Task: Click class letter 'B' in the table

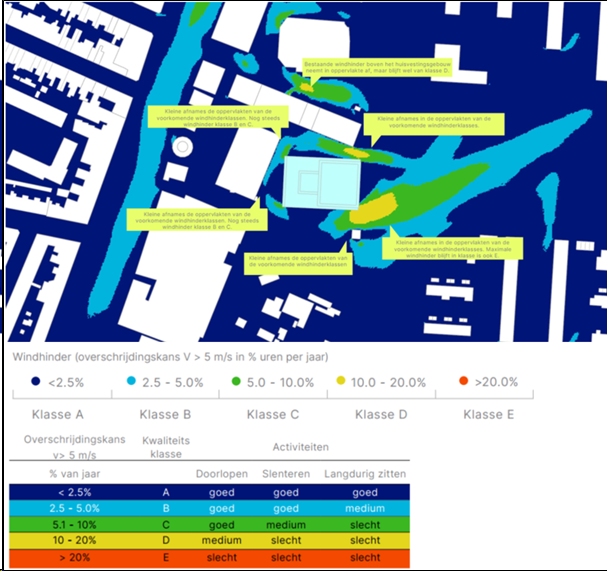Action: tap(166, 508)
